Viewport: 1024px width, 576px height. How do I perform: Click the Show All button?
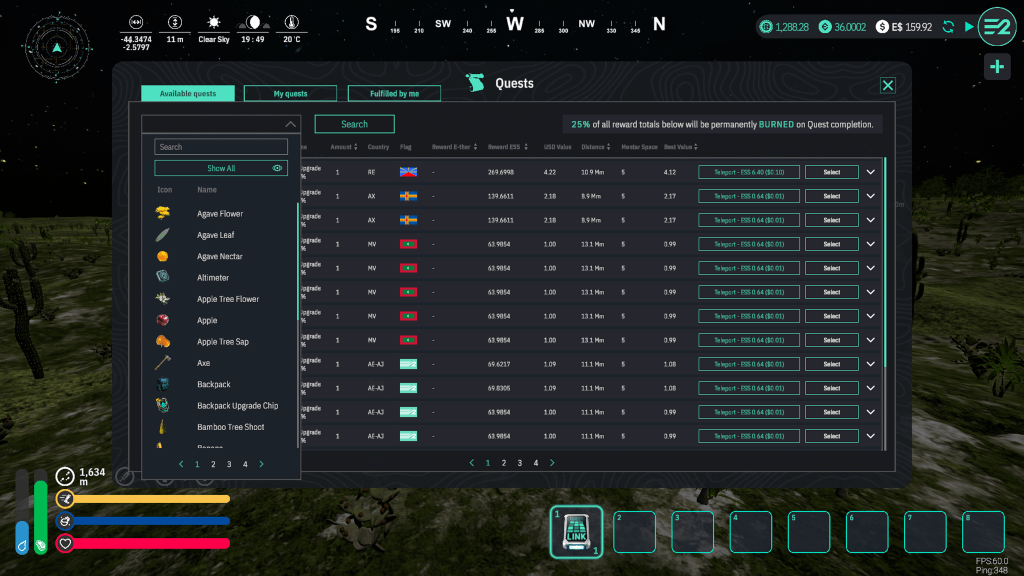point(221,168)
